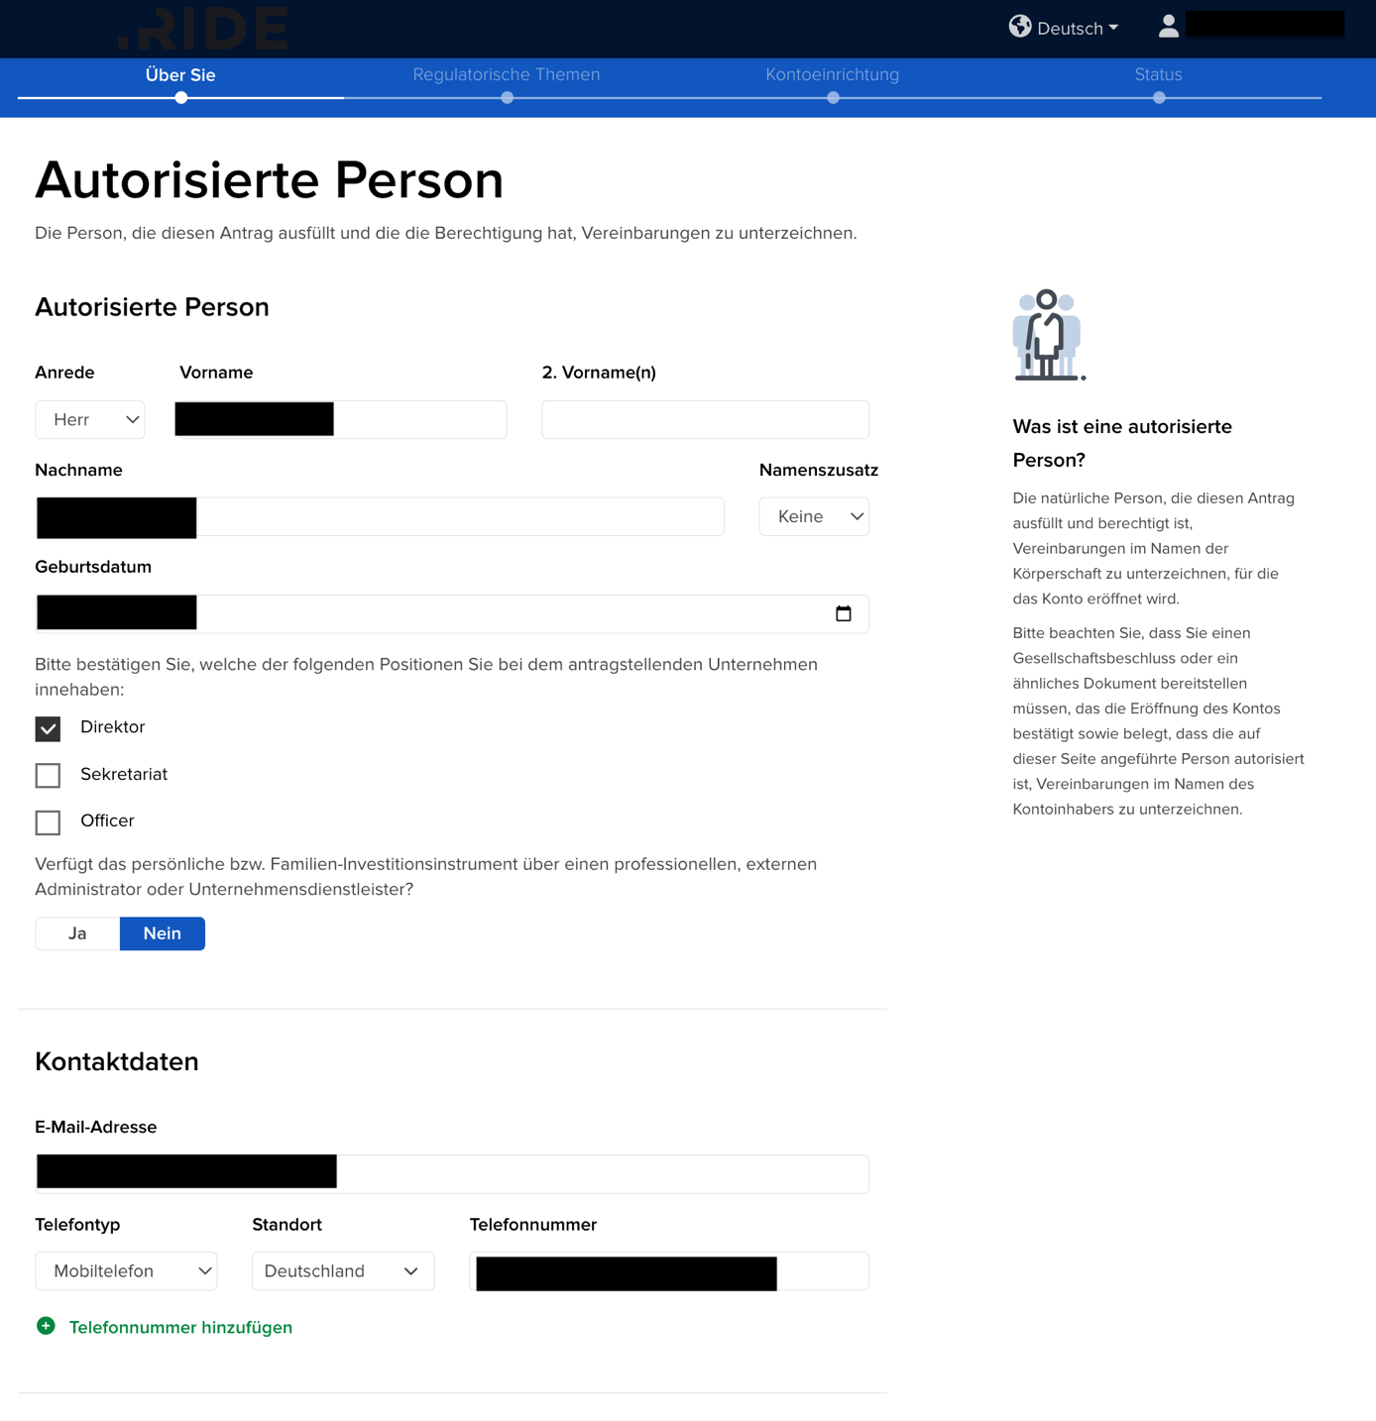
Task: Click the Telefonnummer hinzufügen link
Action: coord(180,1327)
